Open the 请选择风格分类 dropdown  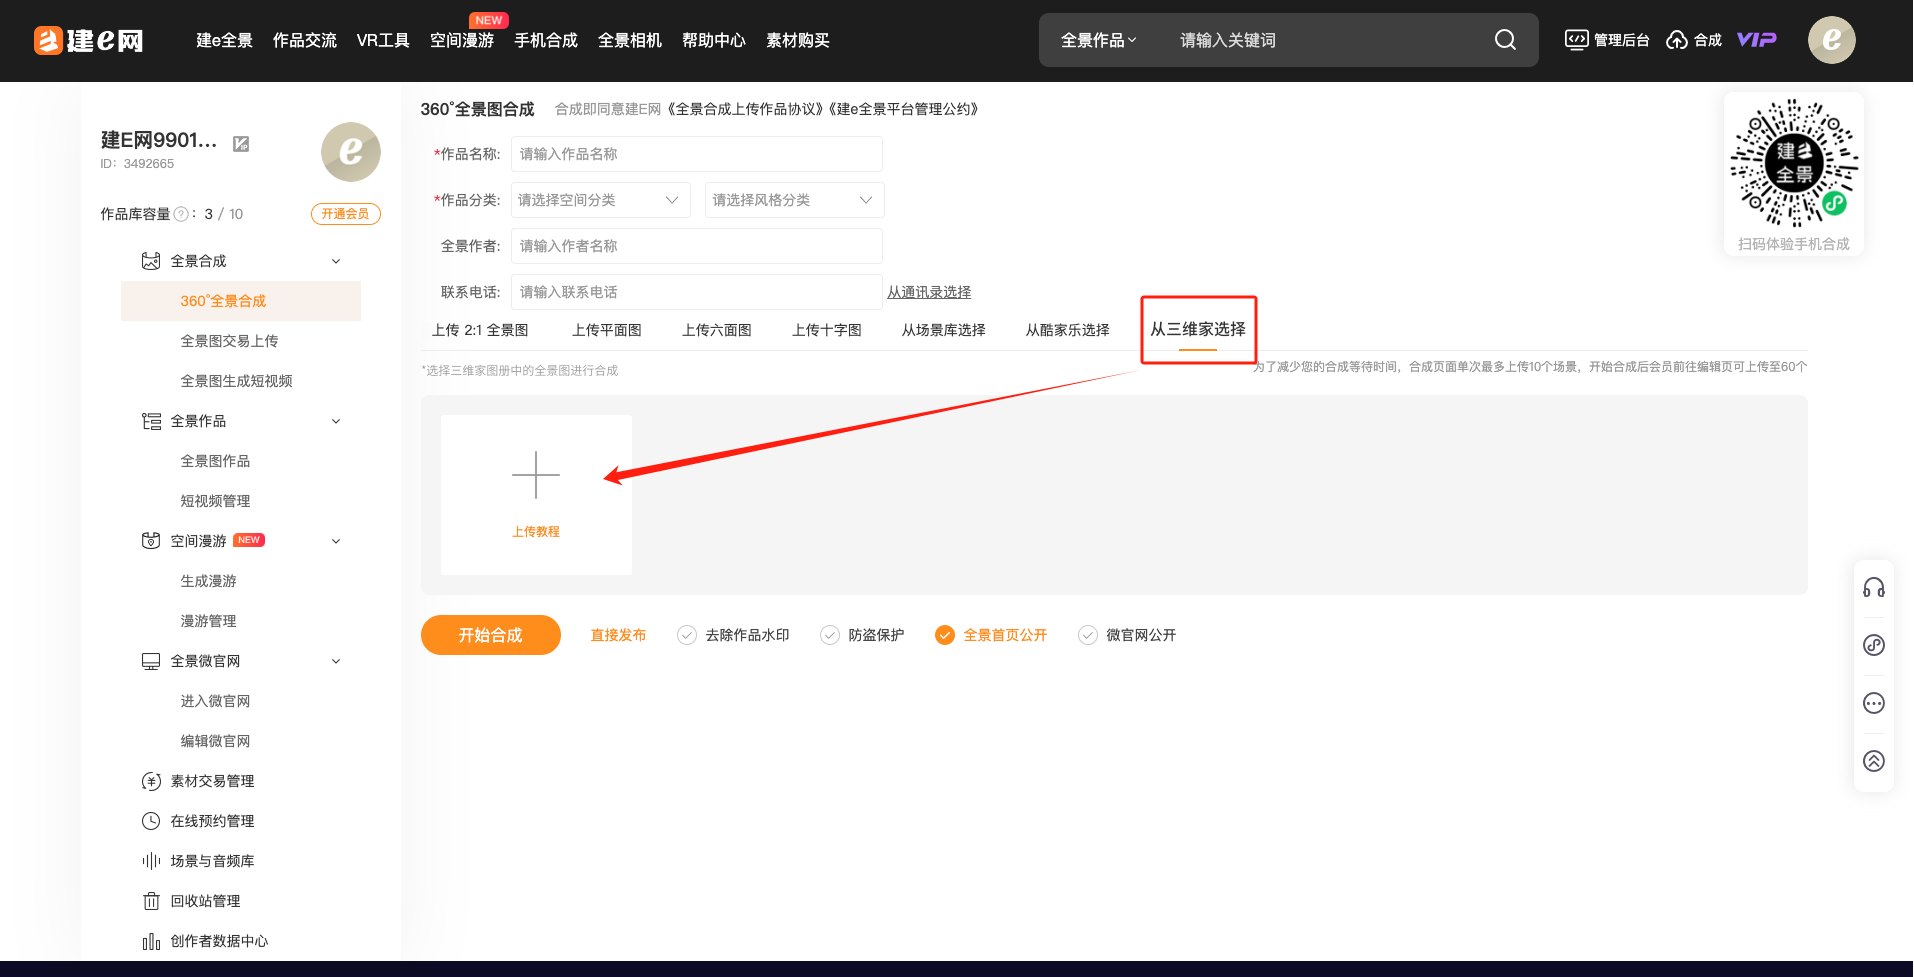[x=794, y=200]
